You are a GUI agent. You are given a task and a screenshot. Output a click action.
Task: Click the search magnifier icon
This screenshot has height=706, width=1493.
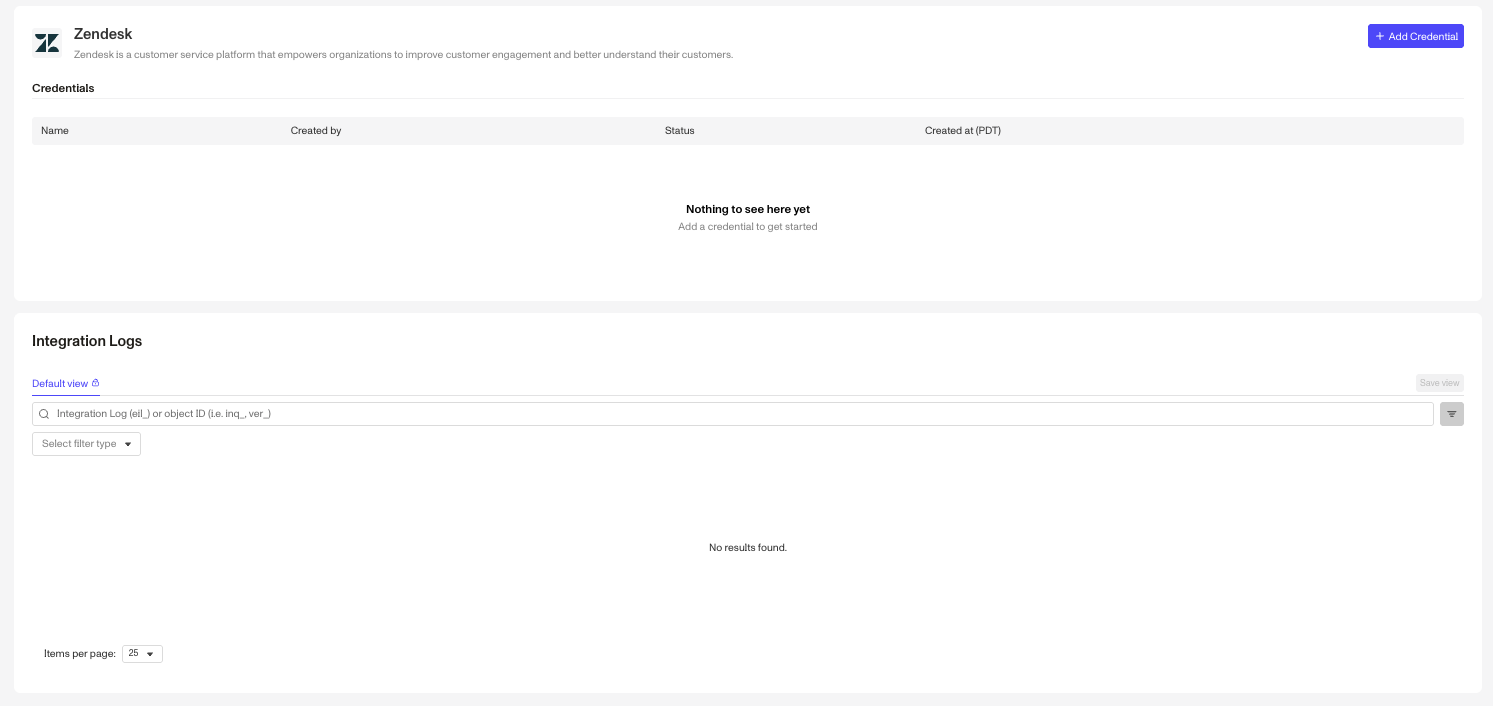[44, 414]
